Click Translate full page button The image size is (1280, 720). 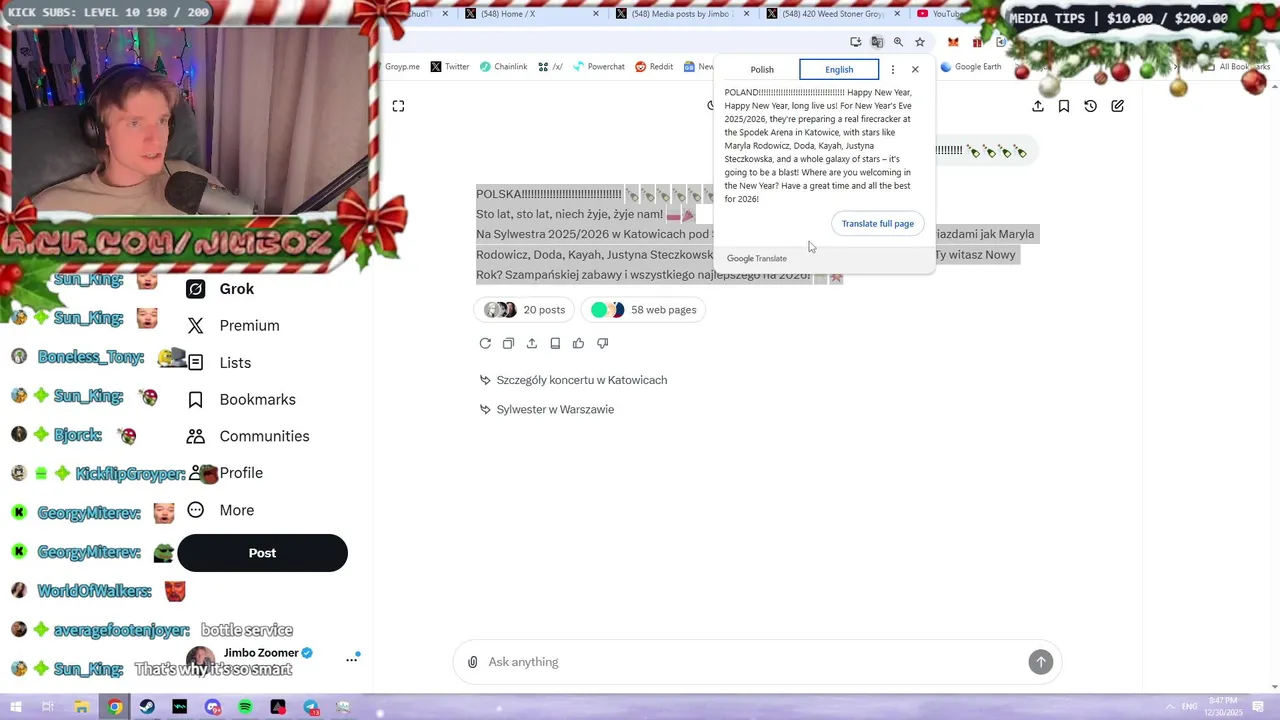point(877,223)
